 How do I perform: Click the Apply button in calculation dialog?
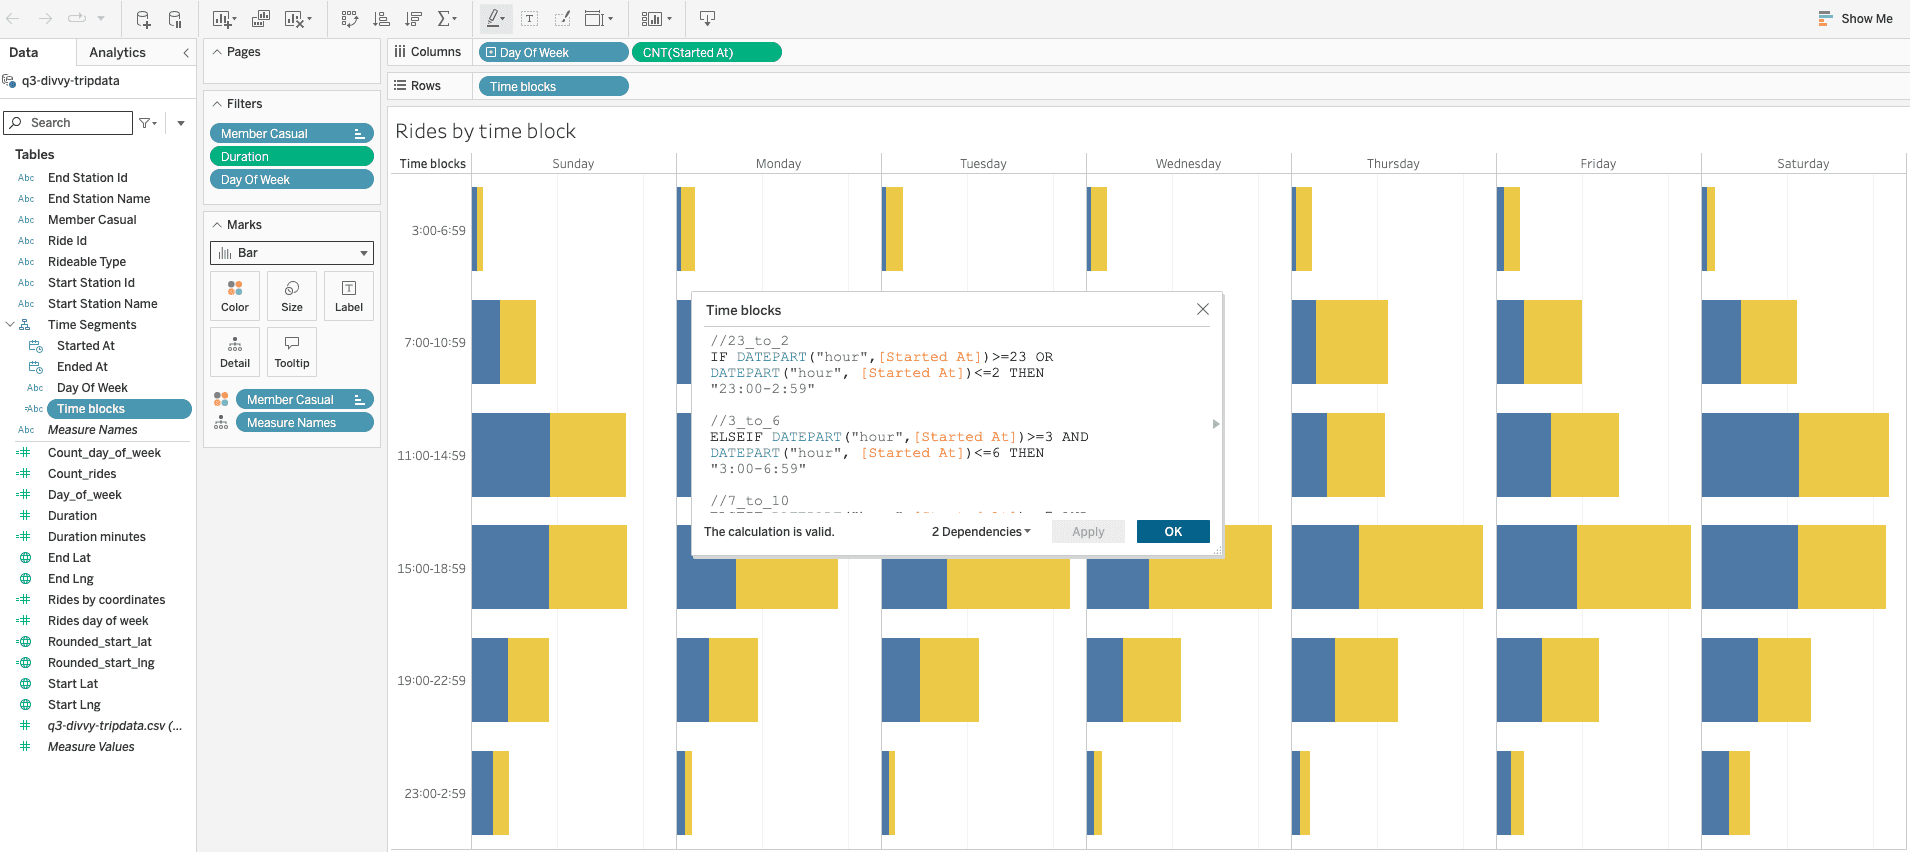(1088, 532)
